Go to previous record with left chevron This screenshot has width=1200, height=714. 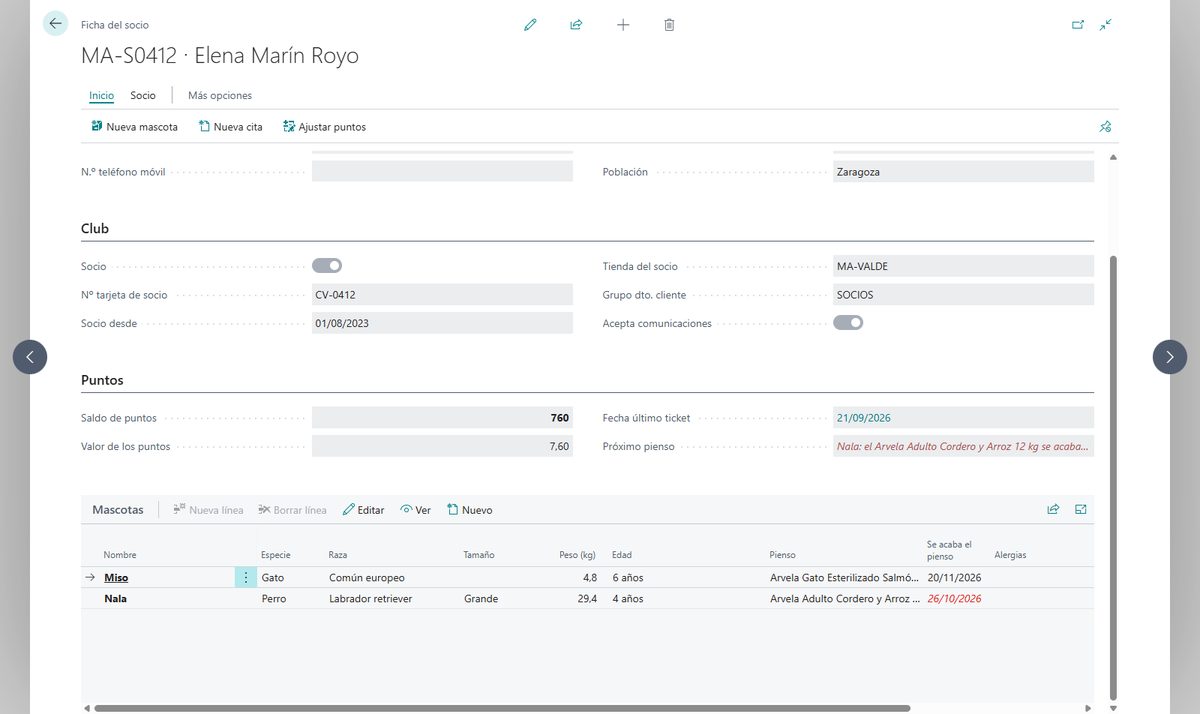(30, 357)
